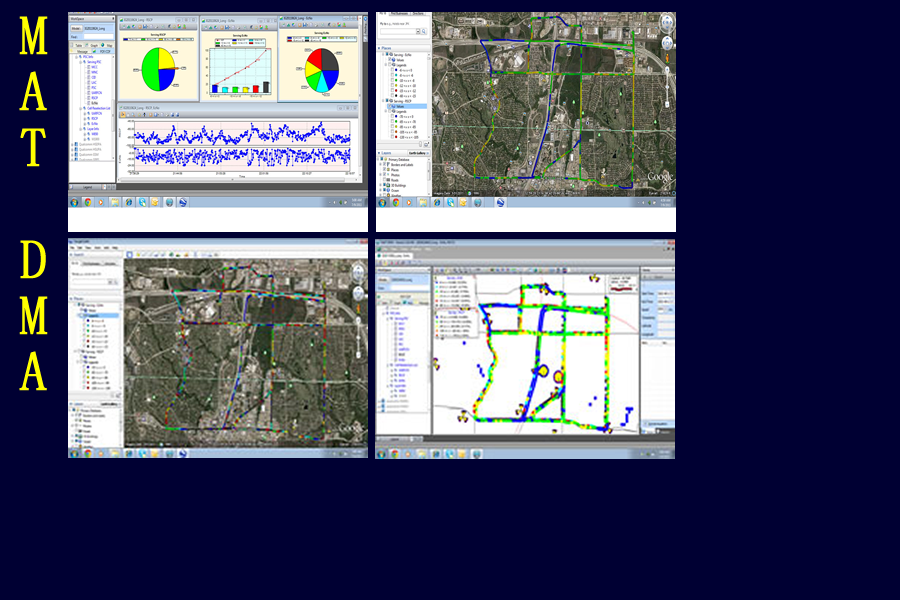The height and width of the screenshot is (600, 900).
Task: Open Windows Explorer folder in top-right taskbar
Action: (423, 202)
